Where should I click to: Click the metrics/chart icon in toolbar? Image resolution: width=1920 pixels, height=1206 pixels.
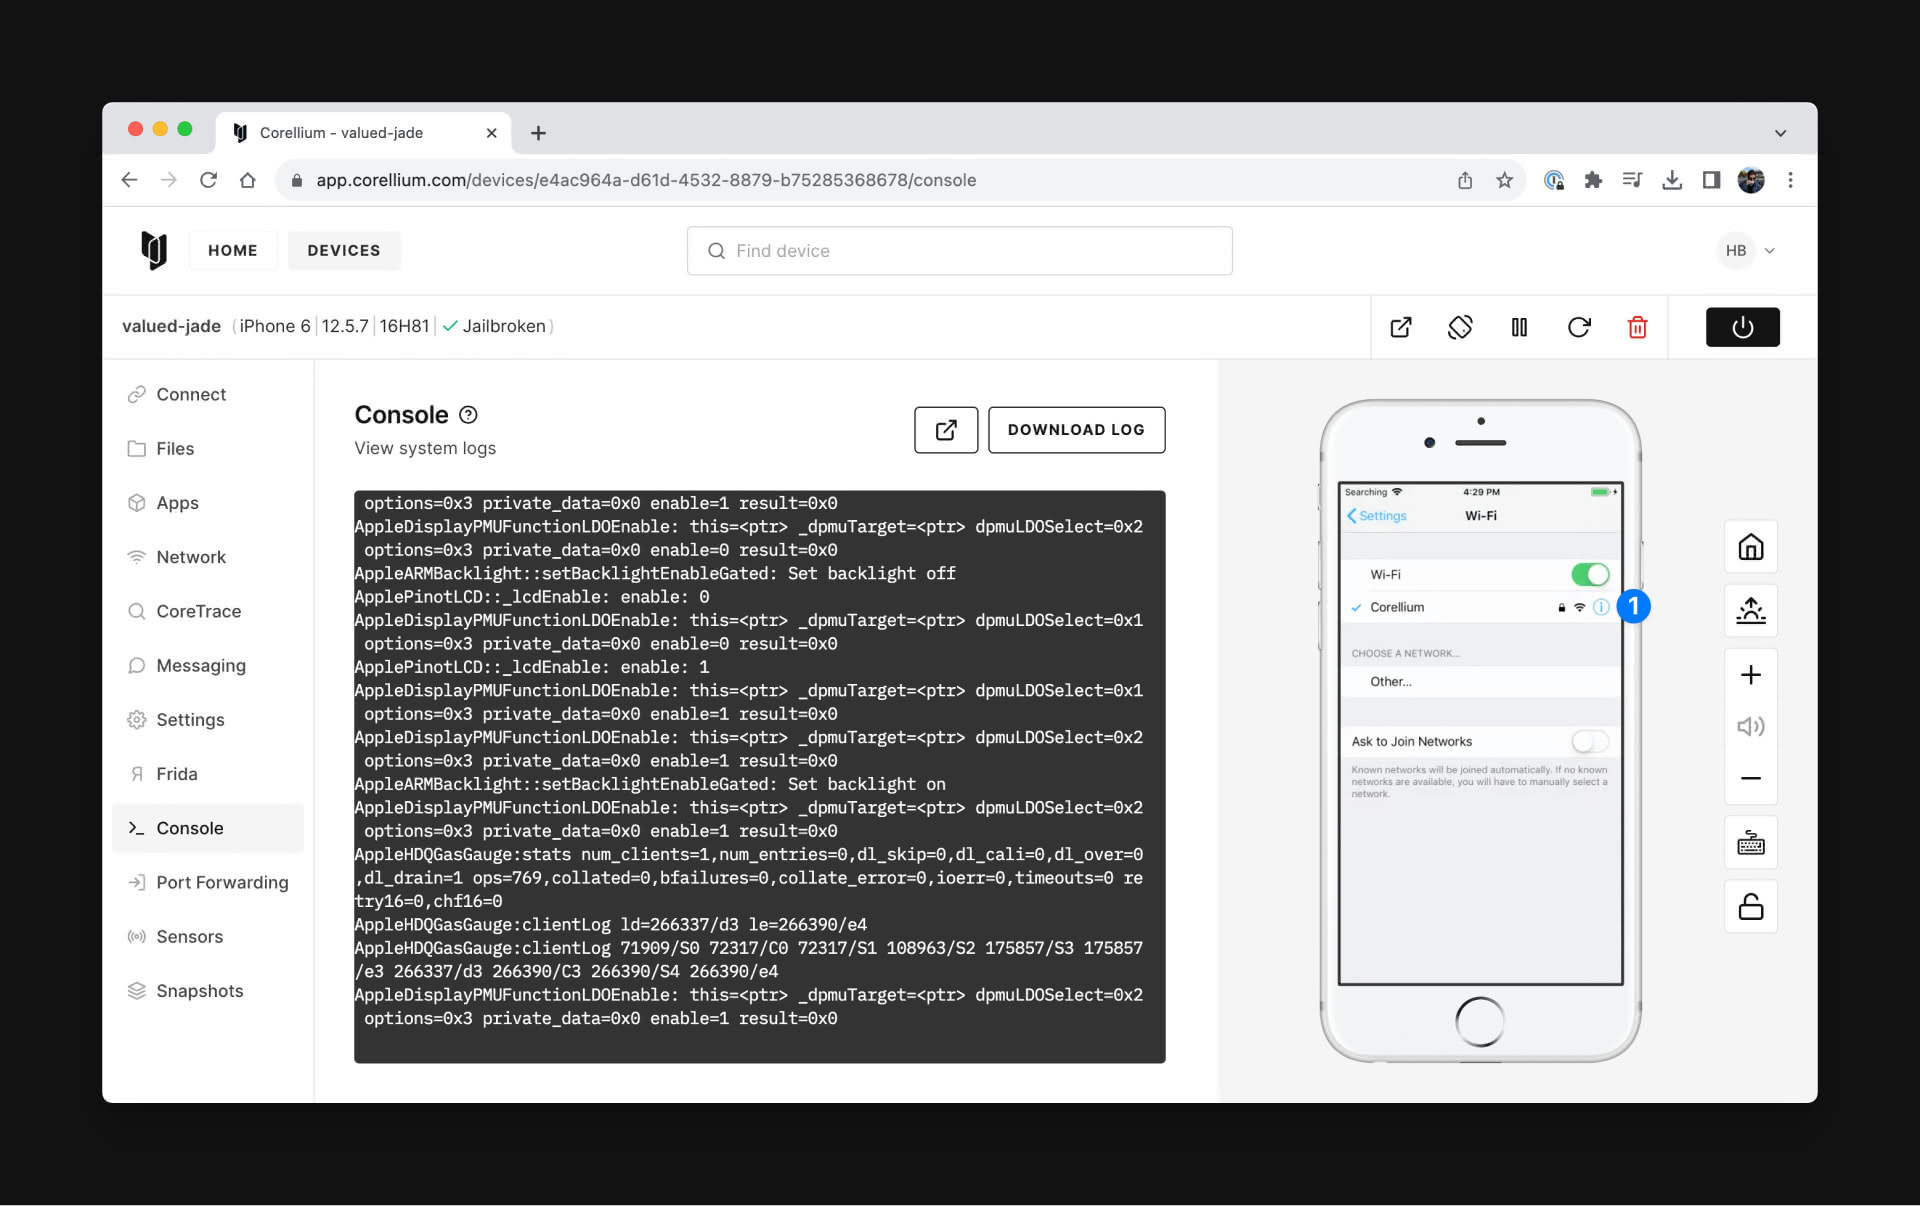(x=1517, y=327)
